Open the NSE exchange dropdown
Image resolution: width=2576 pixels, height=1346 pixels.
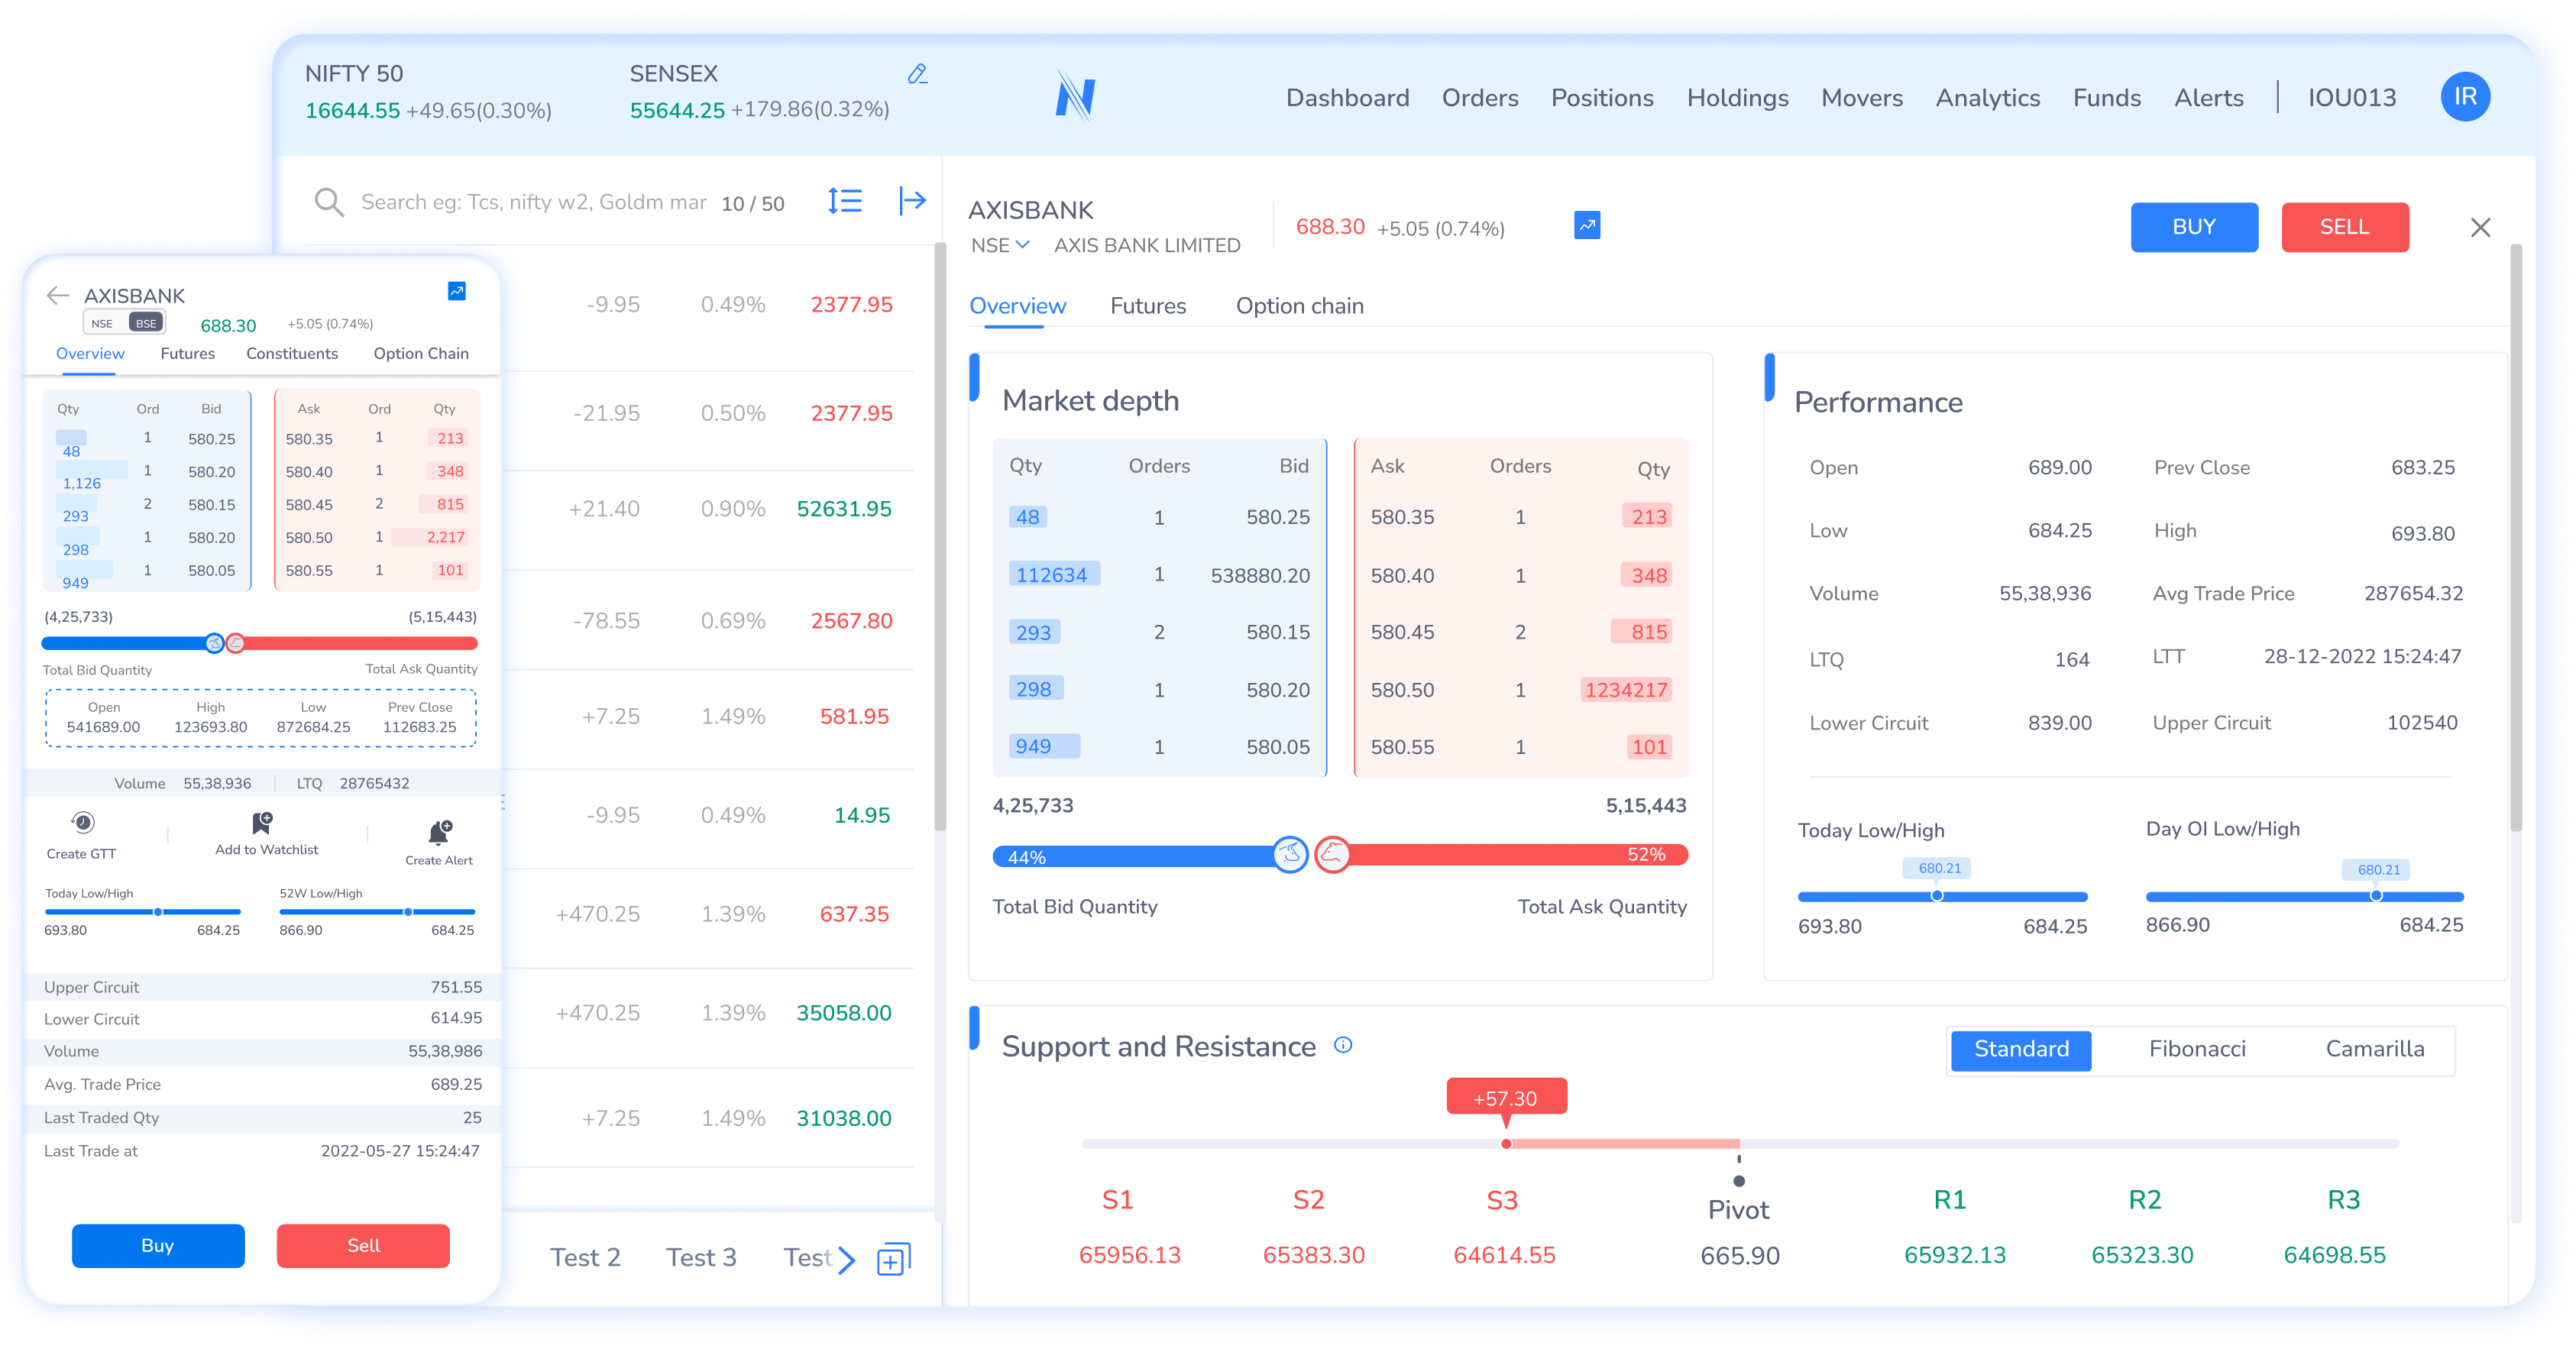(x=999, y=245)
